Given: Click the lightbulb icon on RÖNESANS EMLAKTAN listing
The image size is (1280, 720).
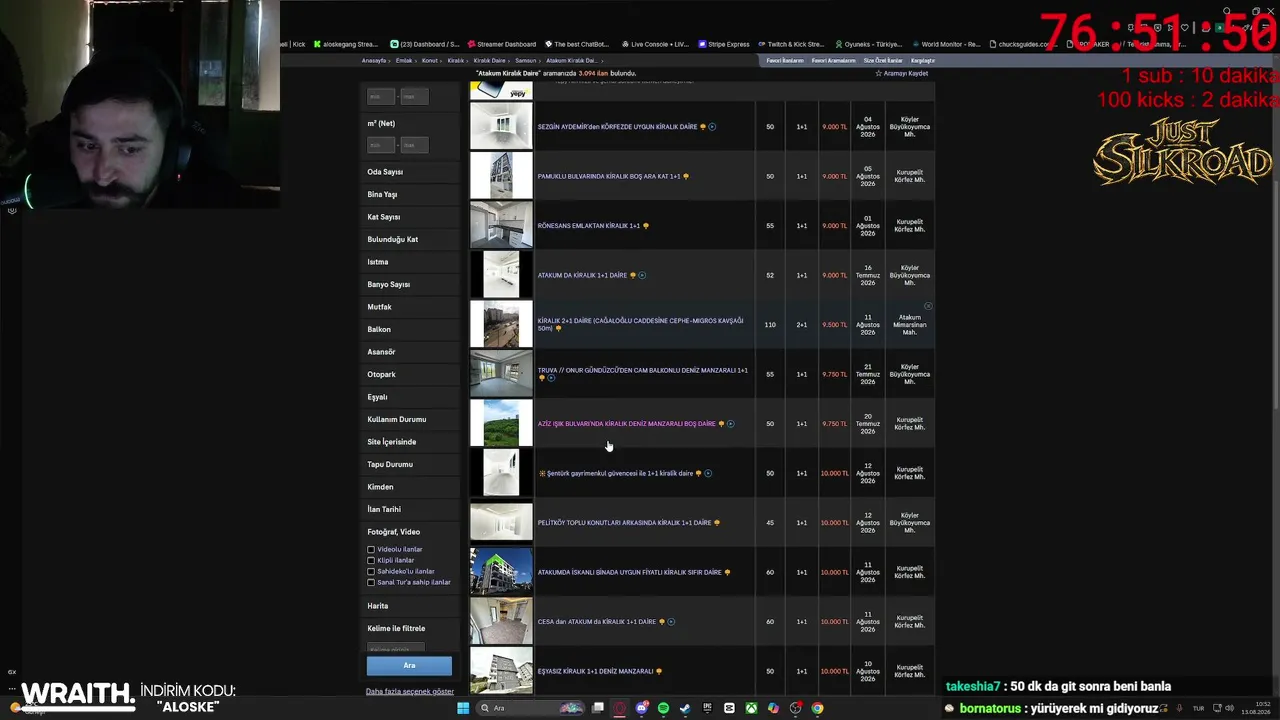Looking at the screenshot, I should tap(646, 226).
